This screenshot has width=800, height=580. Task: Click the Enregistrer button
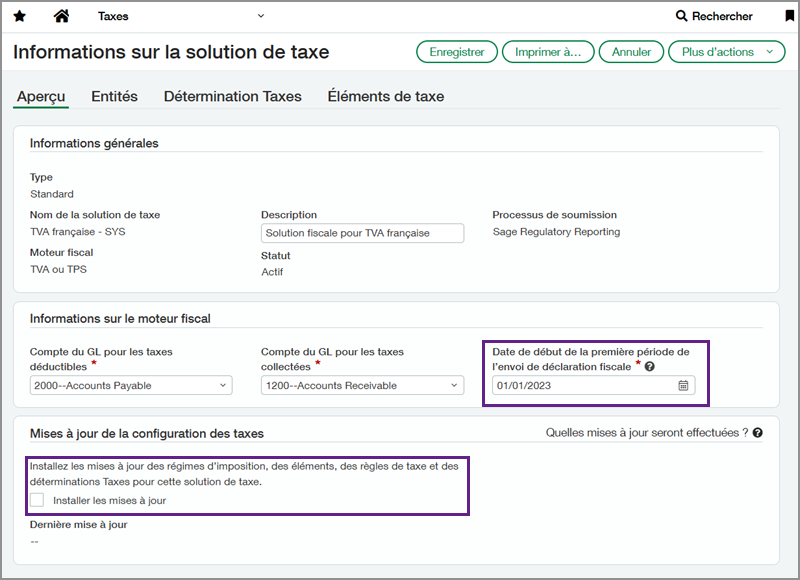point(457,52)
